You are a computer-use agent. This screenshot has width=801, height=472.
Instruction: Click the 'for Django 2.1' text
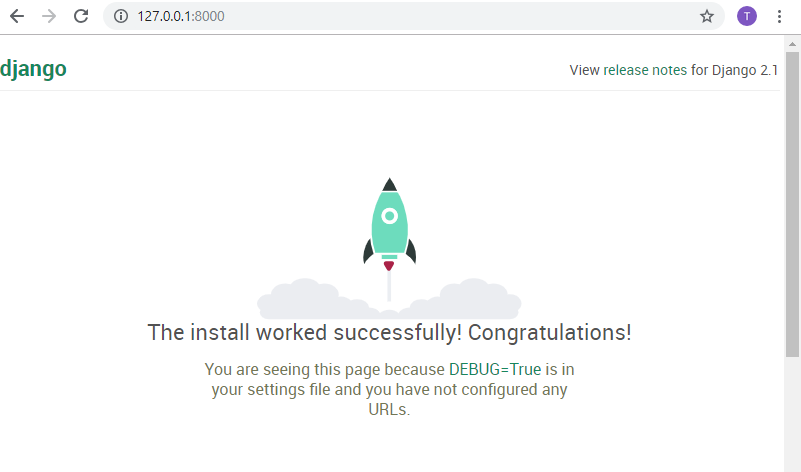735,70
